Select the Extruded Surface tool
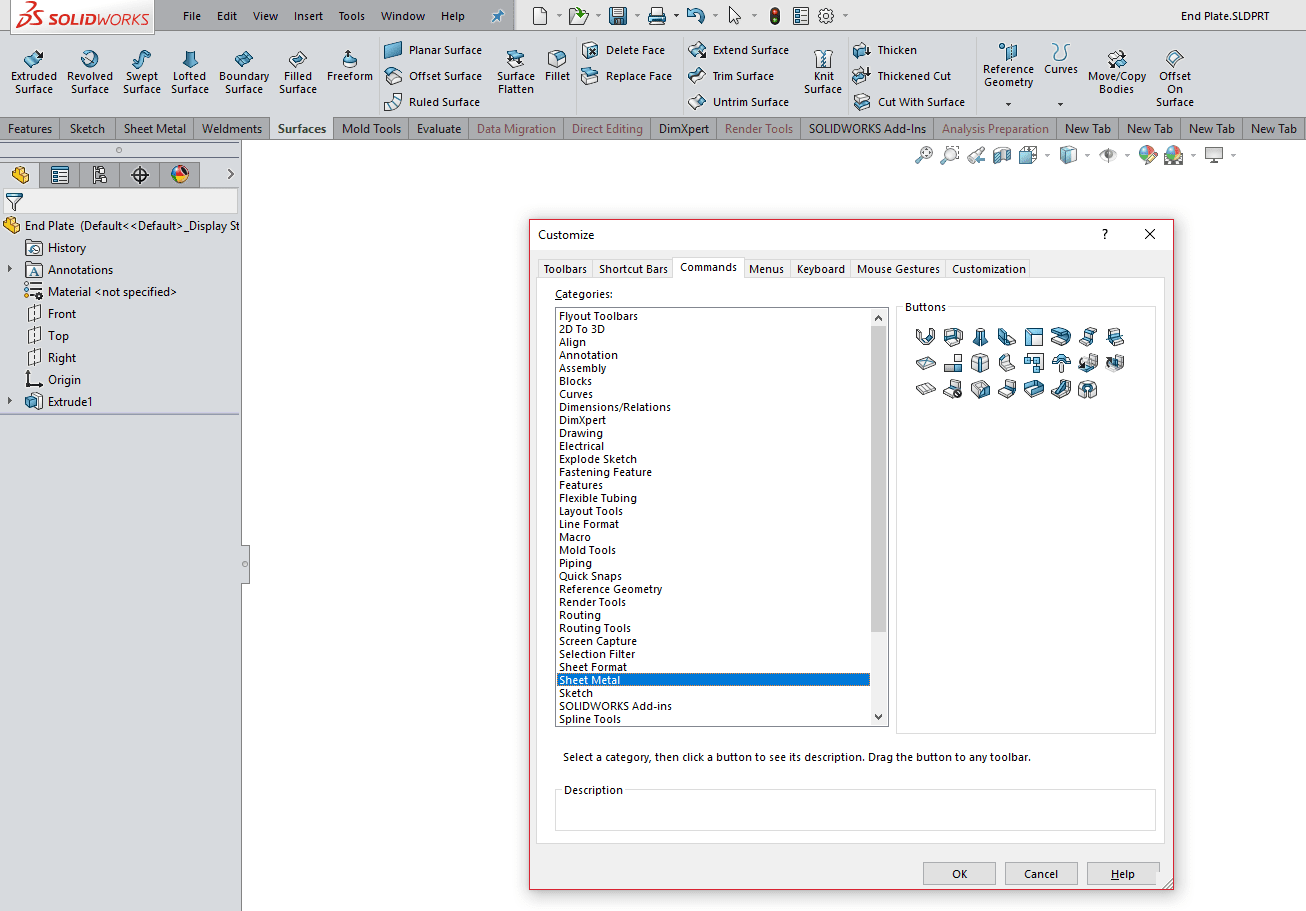Image resolution: width=1306 pixels, height=911 pixels. click(34, 72)
